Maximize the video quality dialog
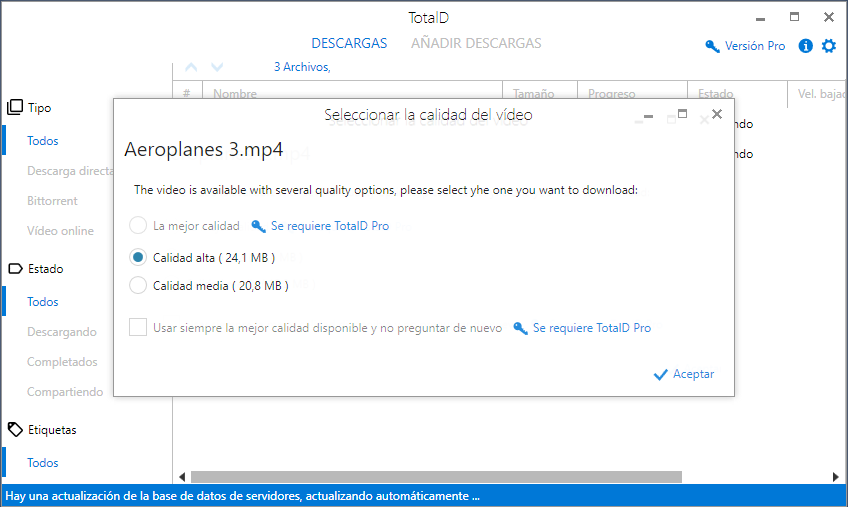This screenshot has height=507, width=848. (x=683, y=114)
